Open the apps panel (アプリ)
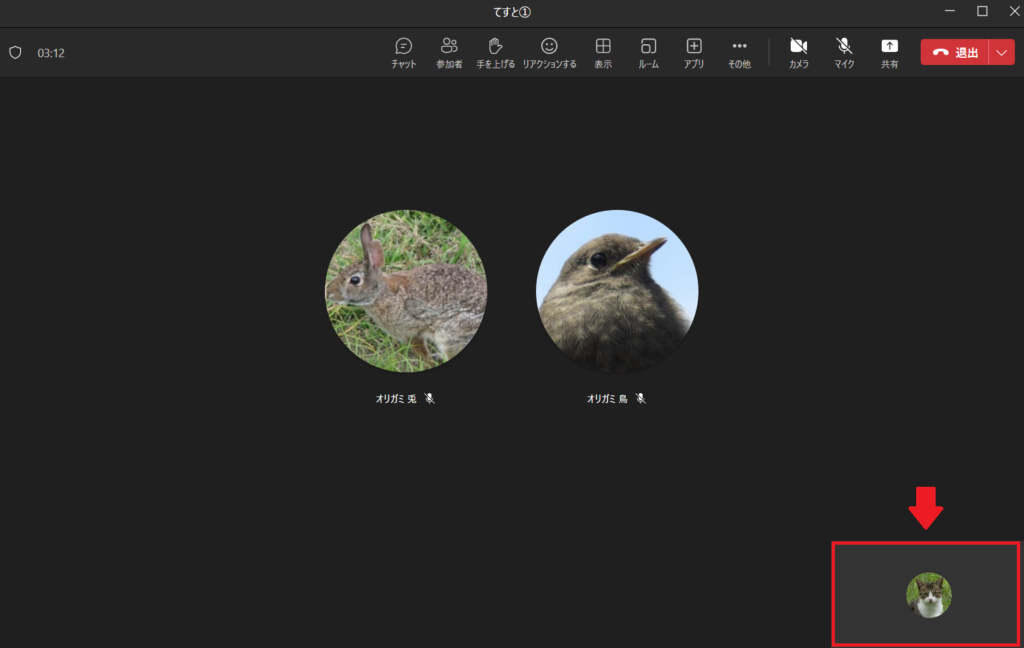 click(694, 53)
